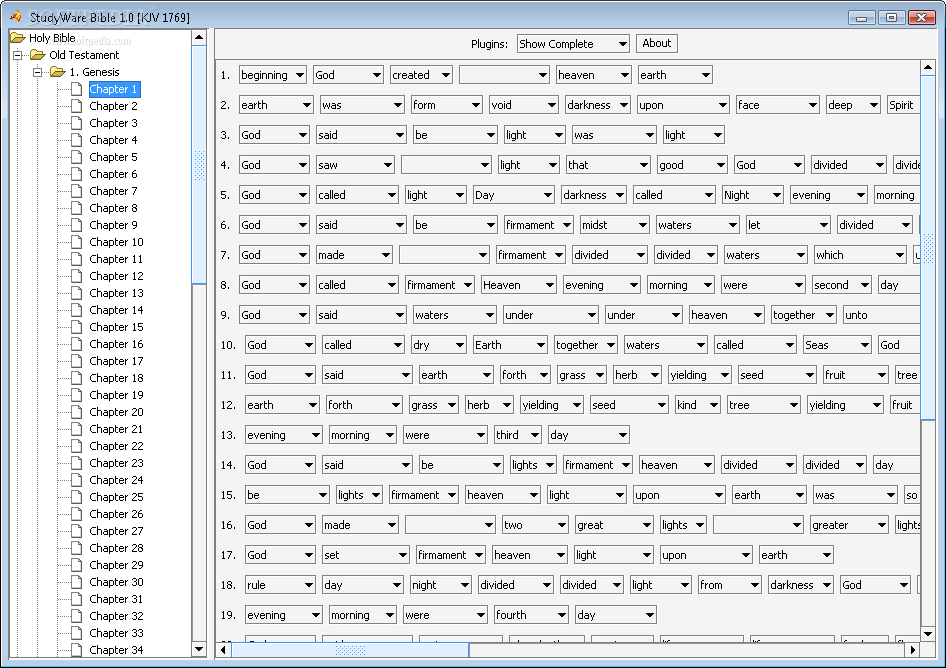Click the StudyWare flame icon in title bar

tap(16, 17)
